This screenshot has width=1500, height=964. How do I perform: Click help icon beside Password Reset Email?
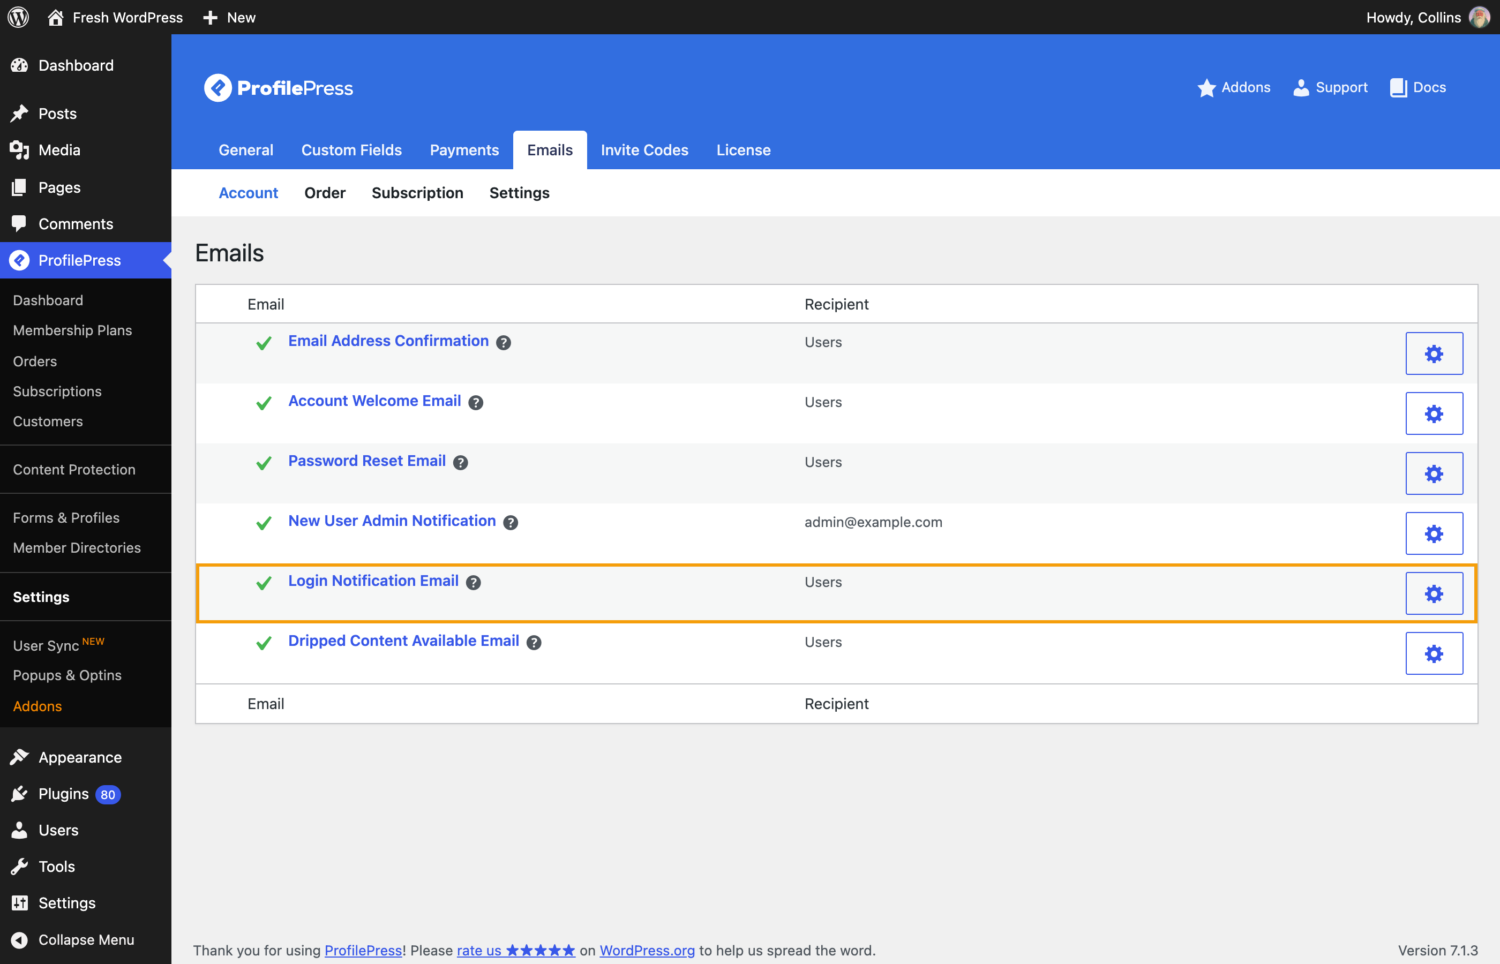pyautogui.click(x=461, y=462)
